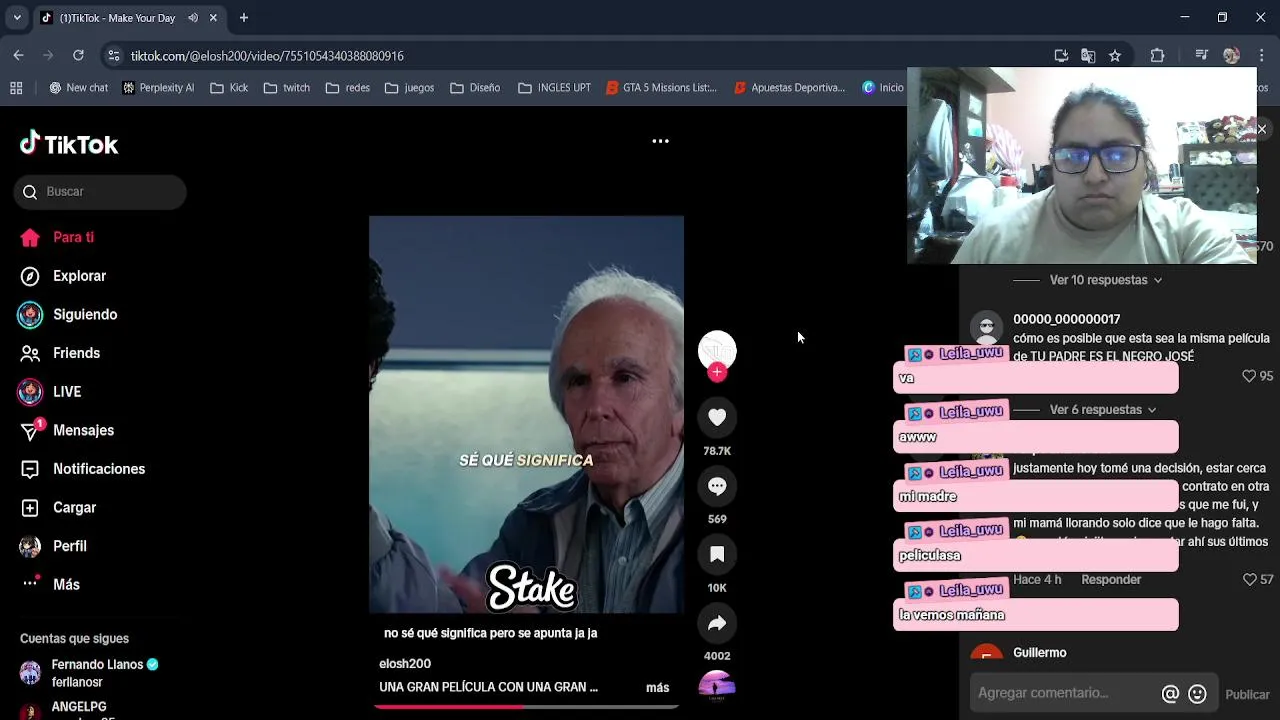Open Diseño bookmarks folder
Viewport: 1280px width, 720px height.
[x=475, y=88]
